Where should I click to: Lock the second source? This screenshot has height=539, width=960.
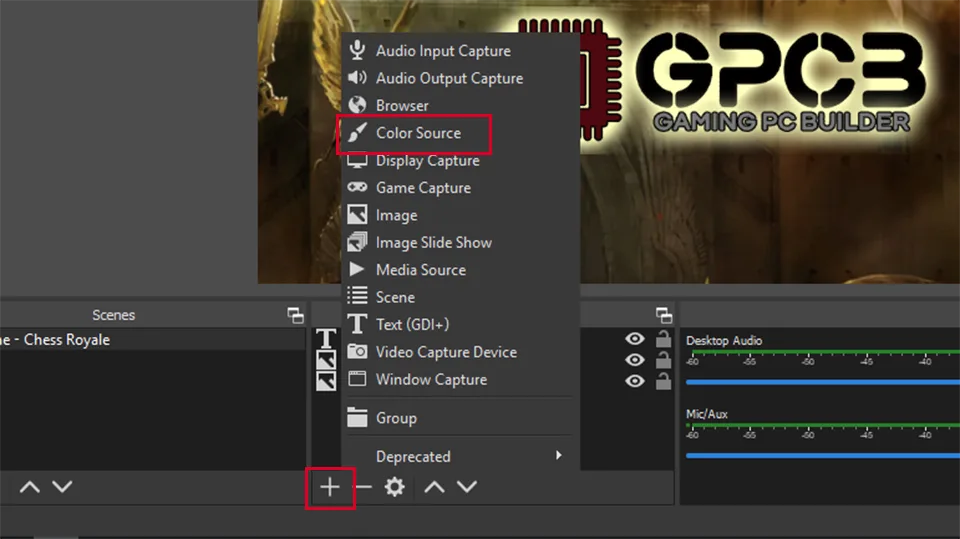coord(663,360)
